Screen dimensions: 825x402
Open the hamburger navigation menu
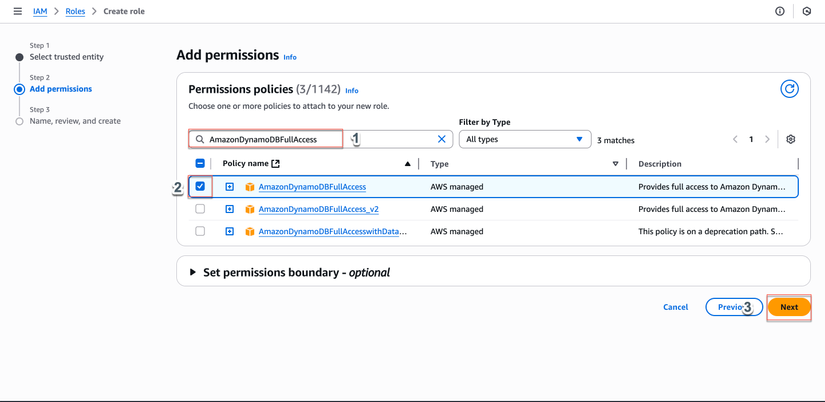17,11
